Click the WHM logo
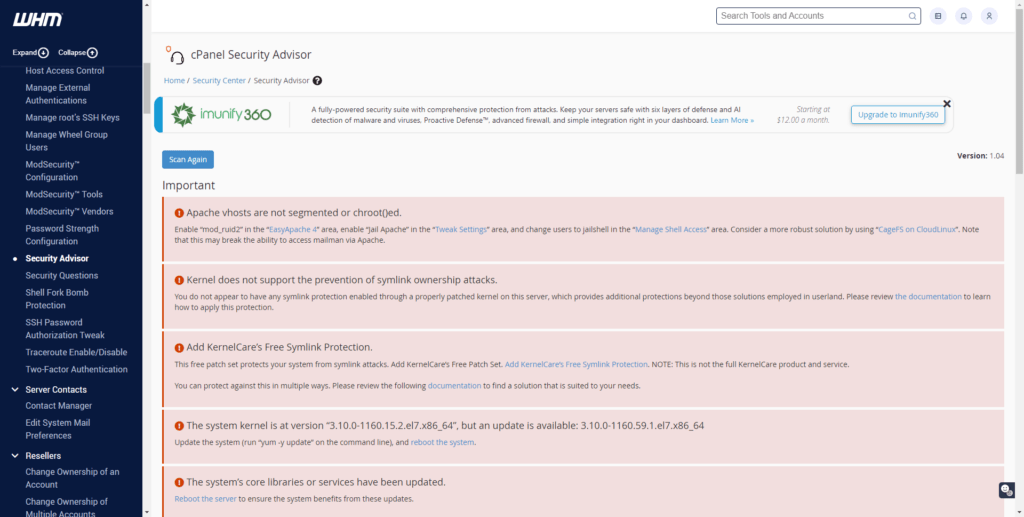The image size is (1024, 517). click(38, 20)
